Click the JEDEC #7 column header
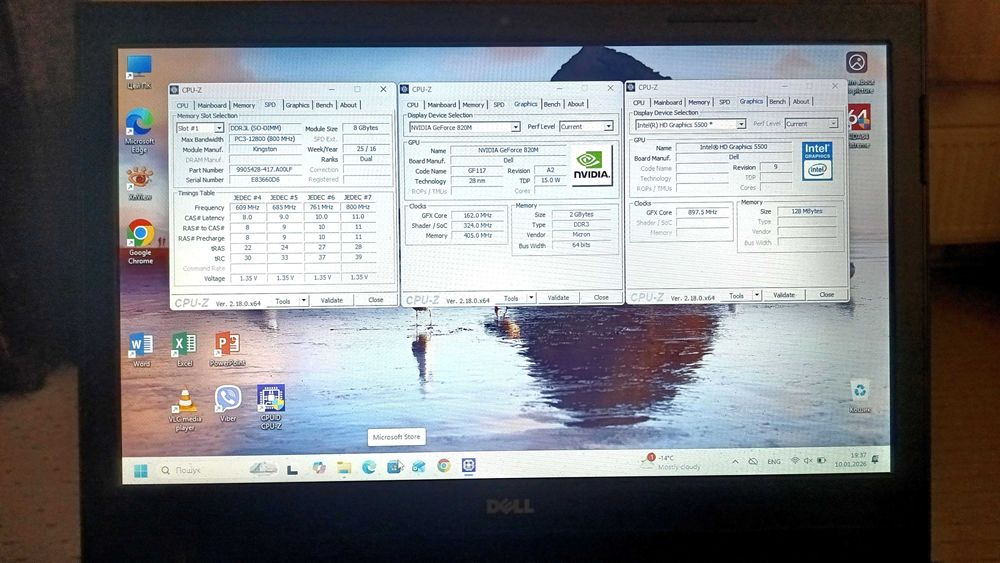 pos(358,198)
